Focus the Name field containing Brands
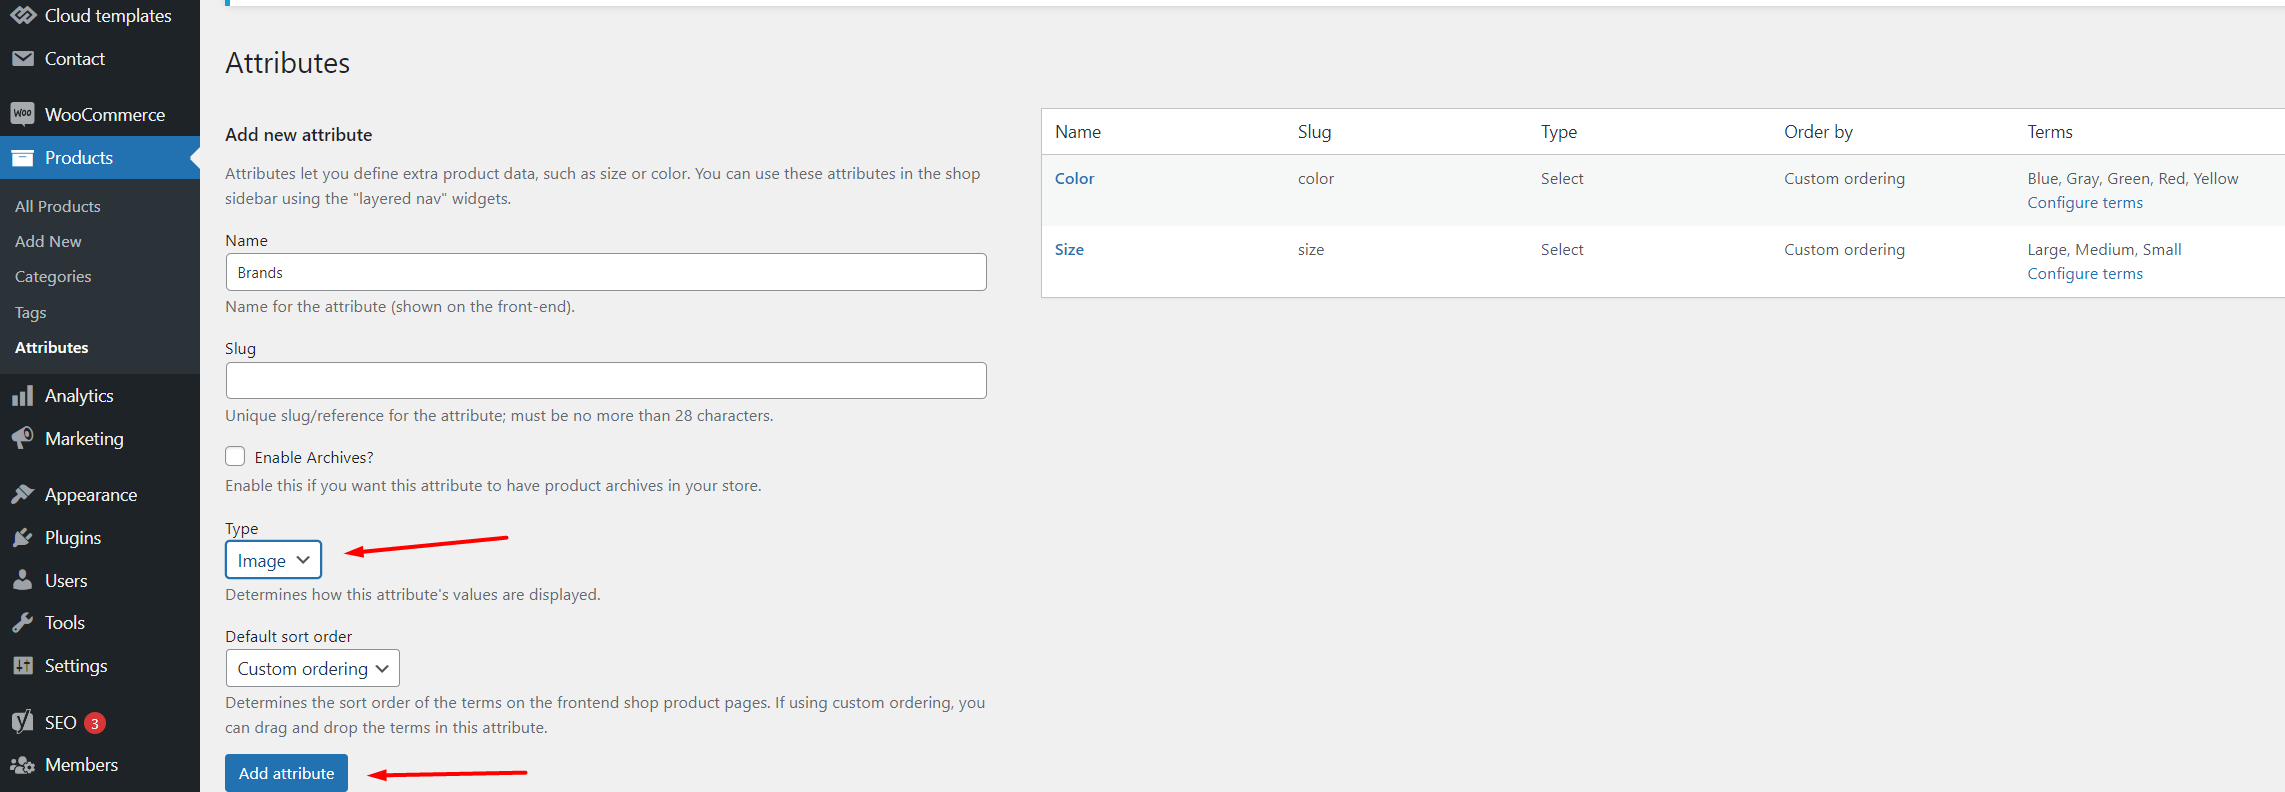Screen dimensions: 2285x792 [606, 272]
